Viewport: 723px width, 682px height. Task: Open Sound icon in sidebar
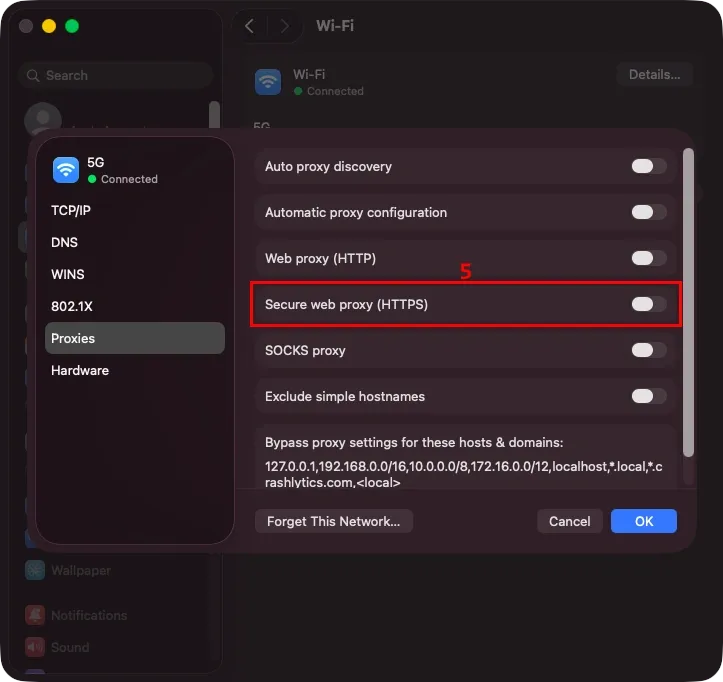[x=35, y=647]
